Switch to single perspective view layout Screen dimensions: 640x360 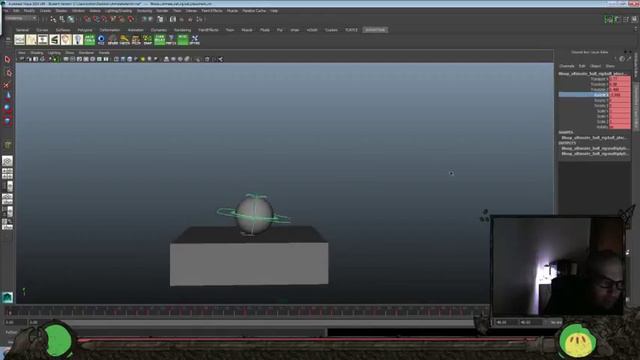coord(7,161)
